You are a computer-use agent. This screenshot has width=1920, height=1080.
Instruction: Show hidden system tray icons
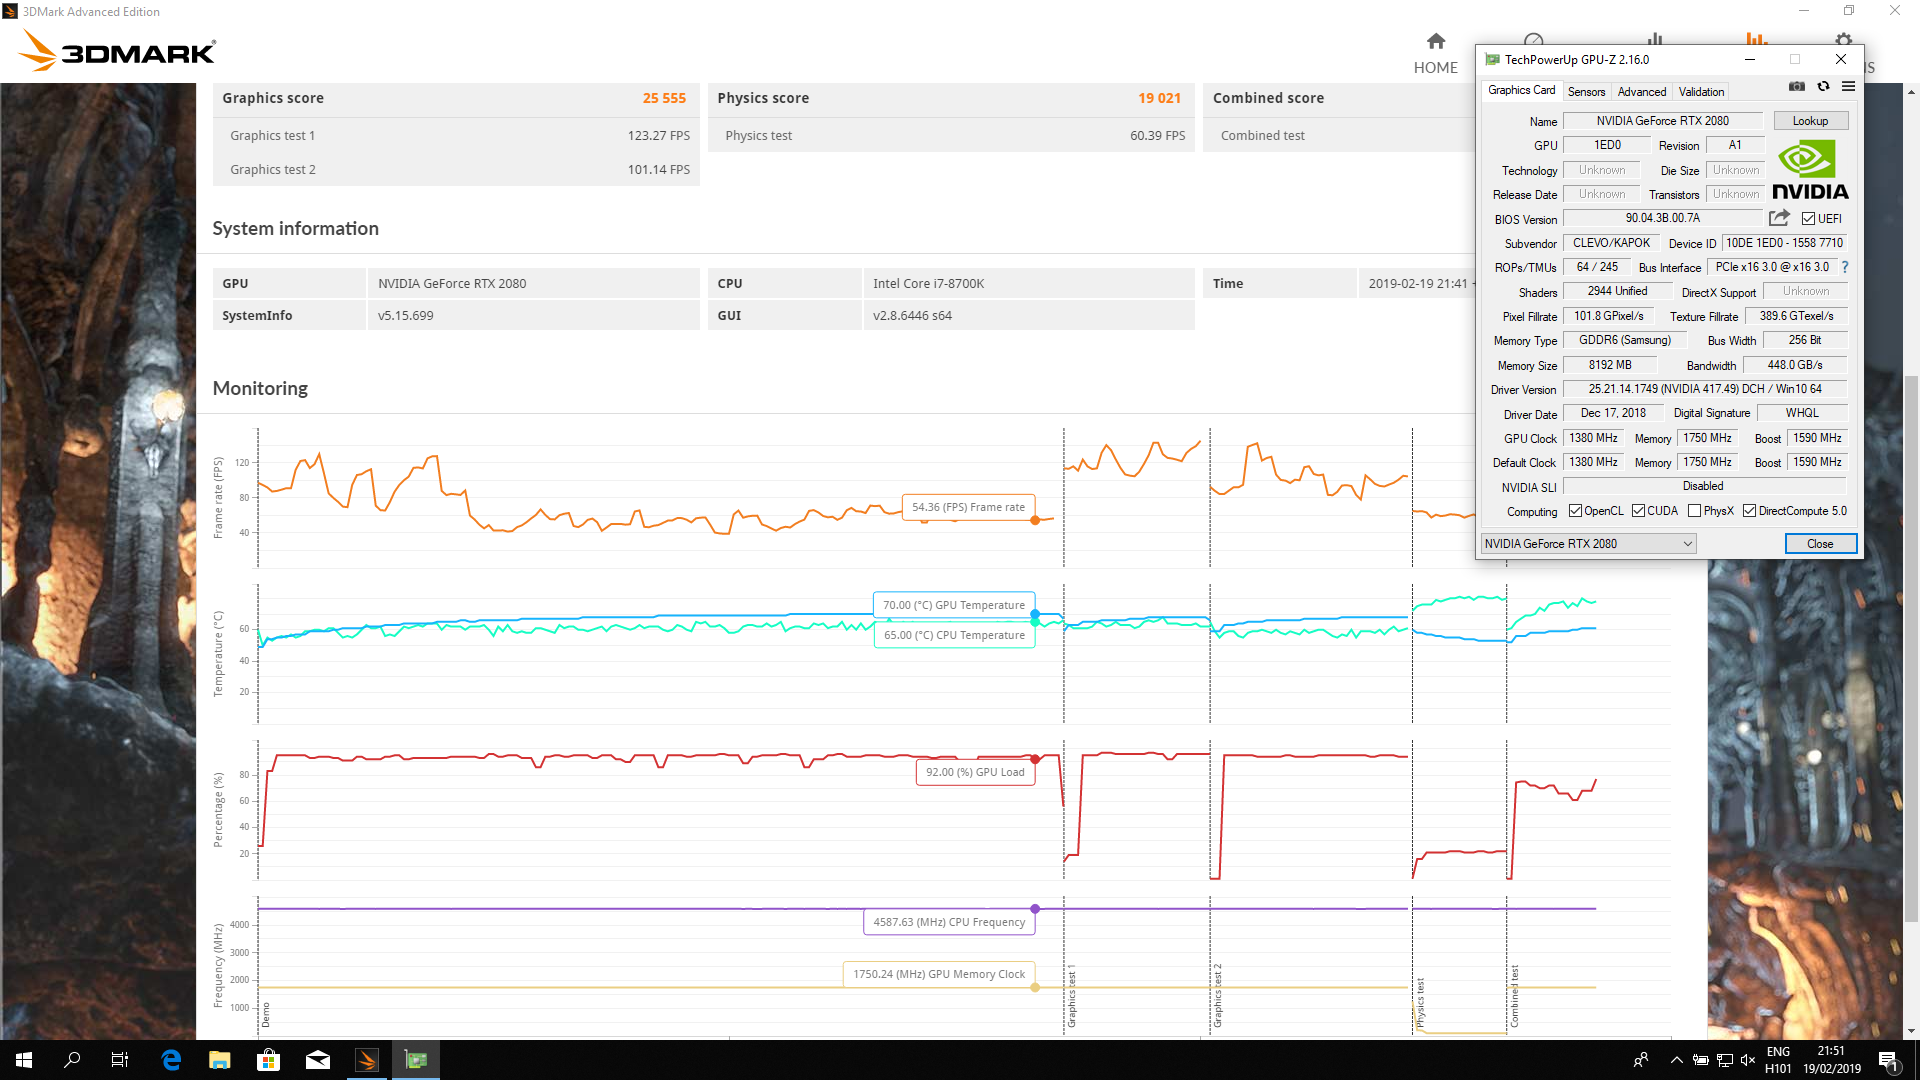1675,1060
